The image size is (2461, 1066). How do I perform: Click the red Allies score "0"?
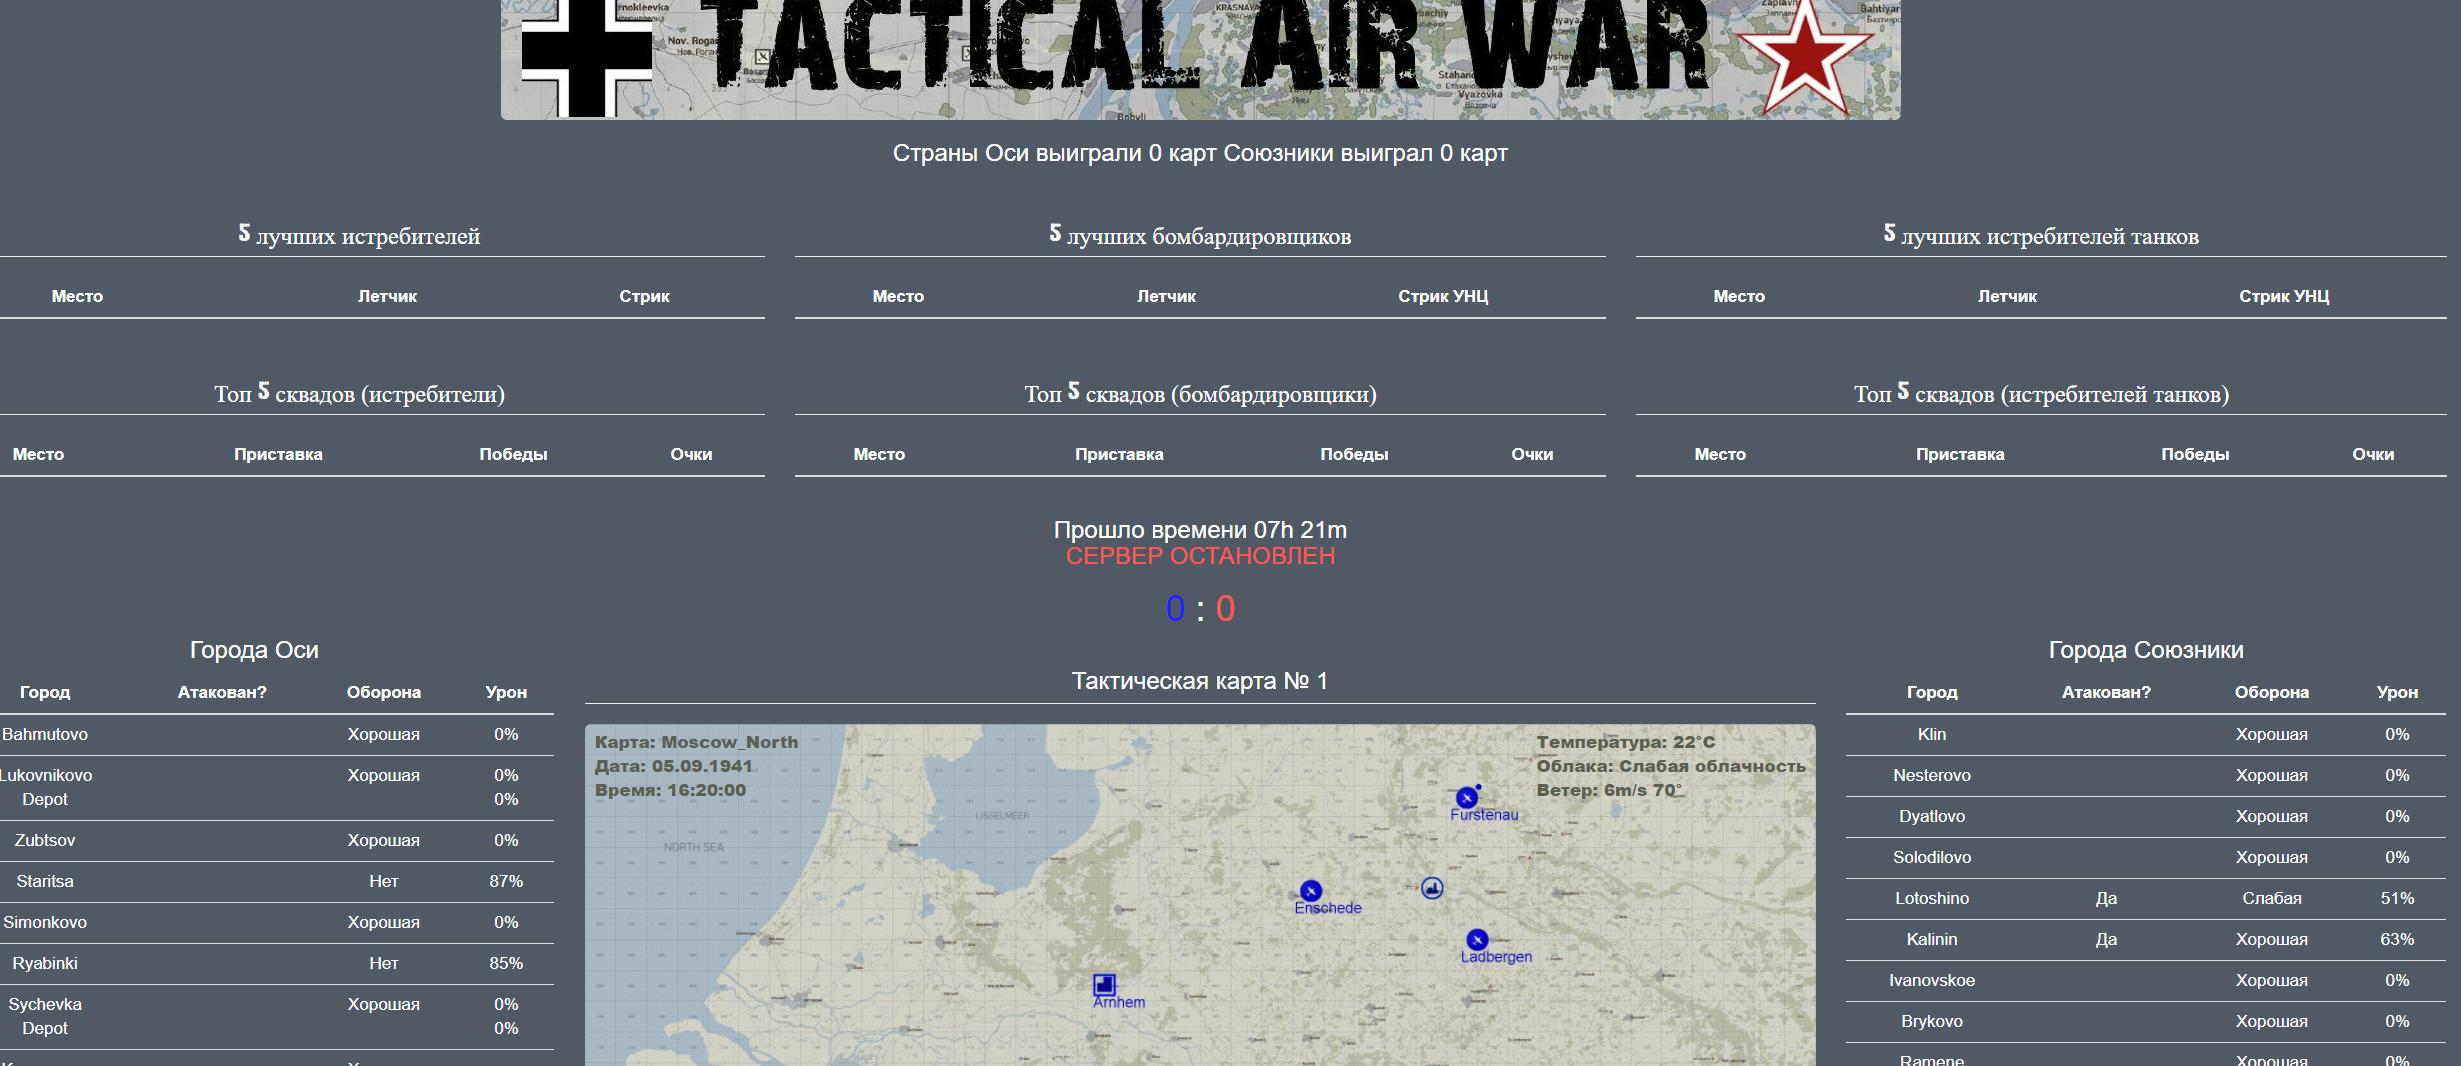coord(1225,609)
